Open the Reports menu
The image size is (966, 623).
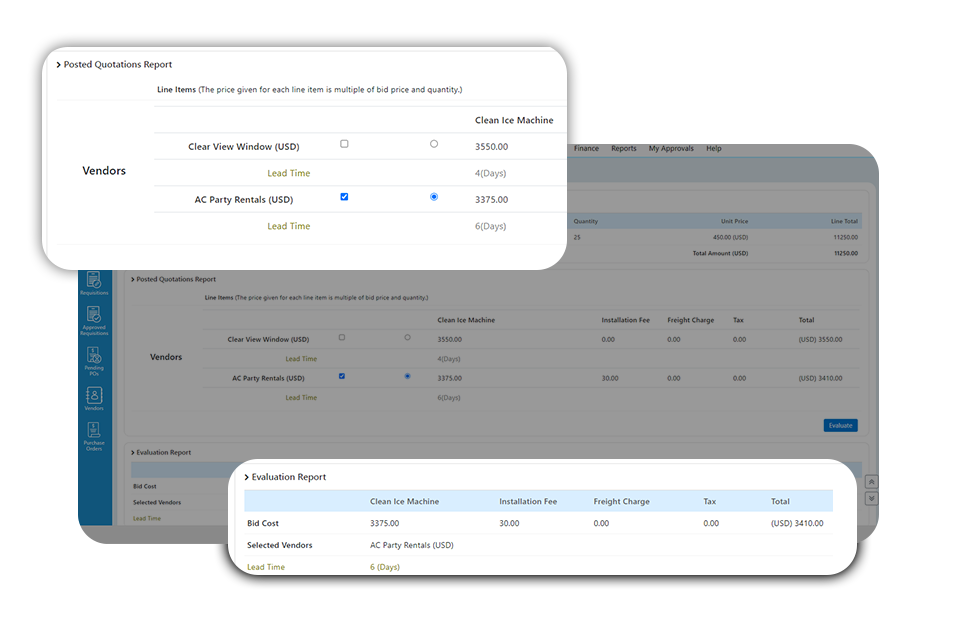coord(623,148)
